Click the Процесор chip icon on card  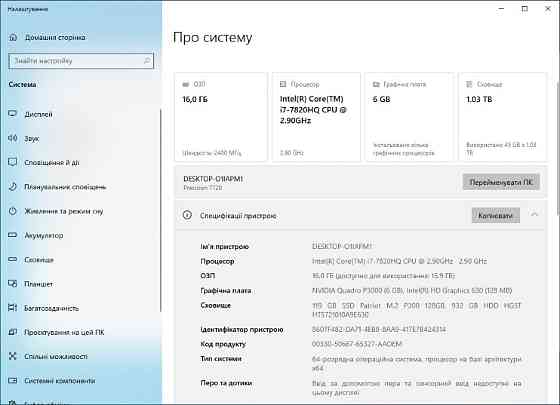pos(283,84)
